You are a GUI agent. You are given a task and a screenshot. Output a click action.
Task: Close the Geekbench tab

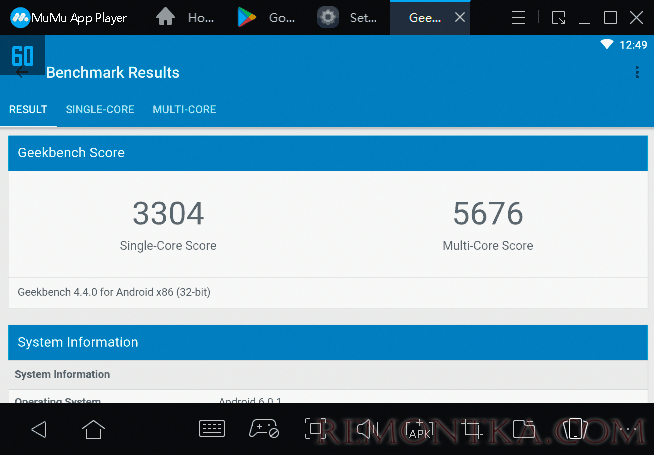tap(460, 18)
